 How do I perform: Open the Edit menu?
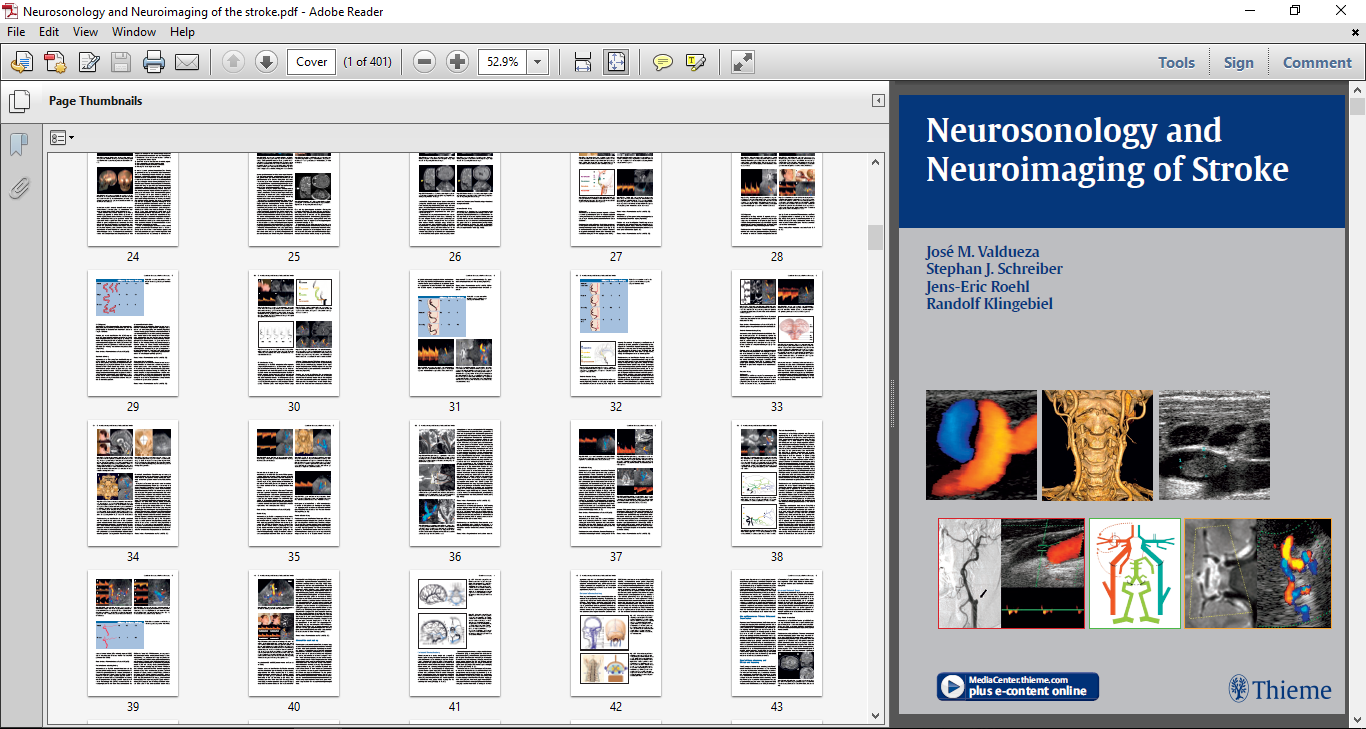(49, 32)
